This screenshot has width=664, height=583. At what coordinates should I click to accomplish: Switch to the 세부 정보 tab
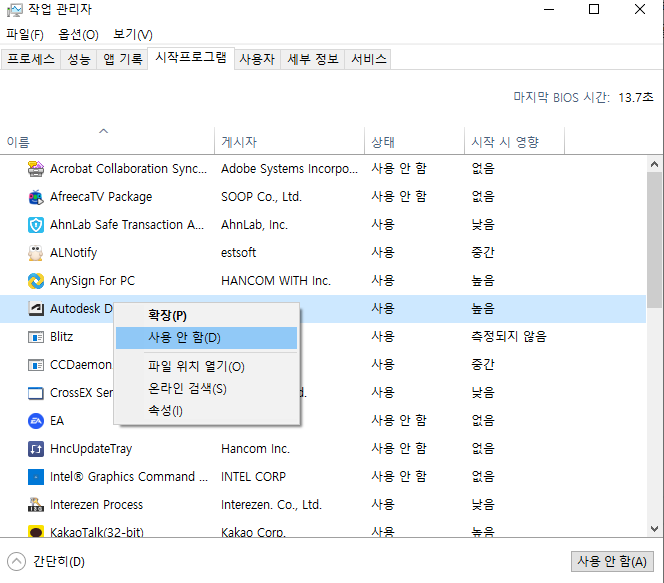tap(313, 59)
